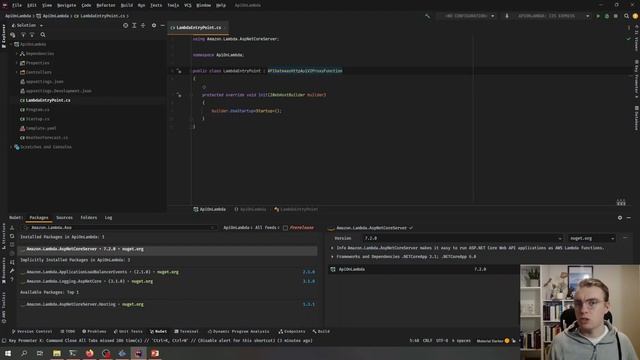Click the NuGet help question mark icon
This screenshot has height=360, width=640.
tap(12, 280)
